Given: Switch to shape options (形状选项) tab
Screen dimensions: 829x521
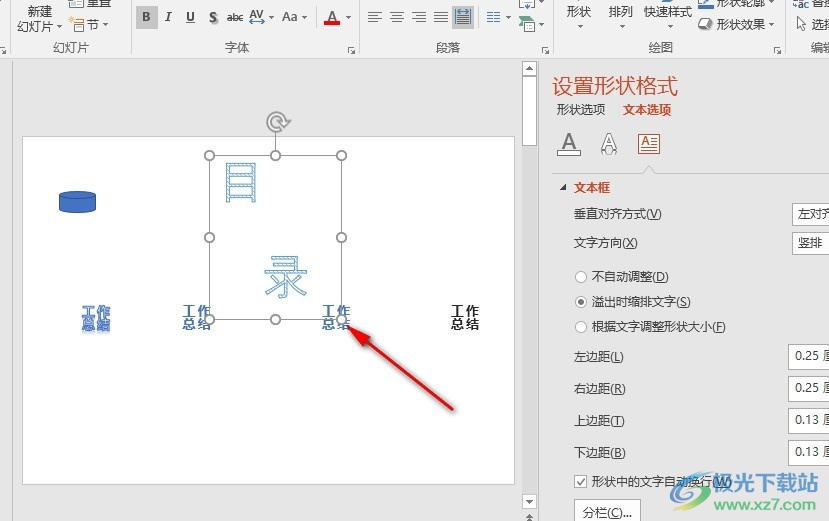Looking at the screenshot, I should tap(581, 109).
